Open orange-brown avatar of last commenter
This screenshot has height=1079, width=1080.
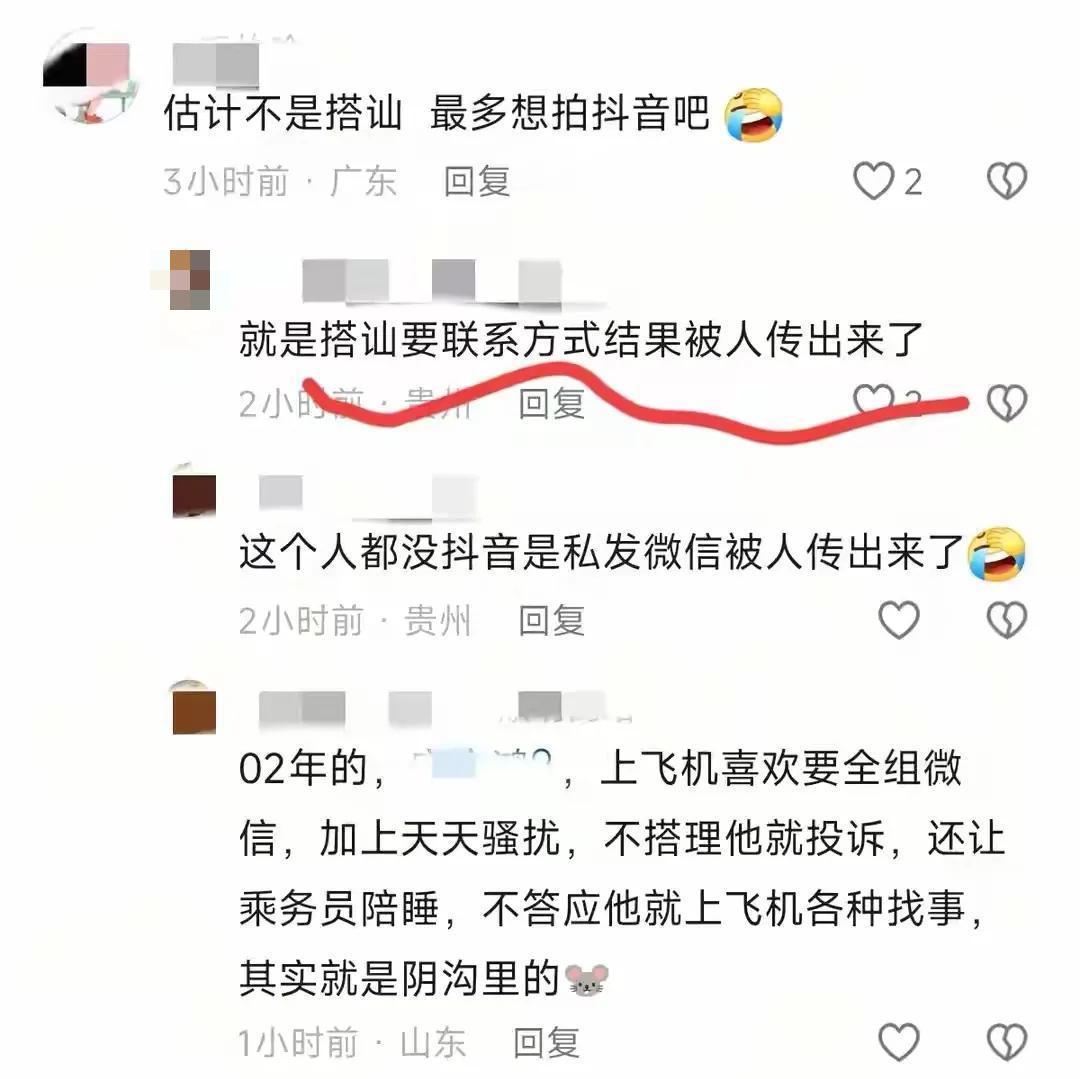[194, 708]
